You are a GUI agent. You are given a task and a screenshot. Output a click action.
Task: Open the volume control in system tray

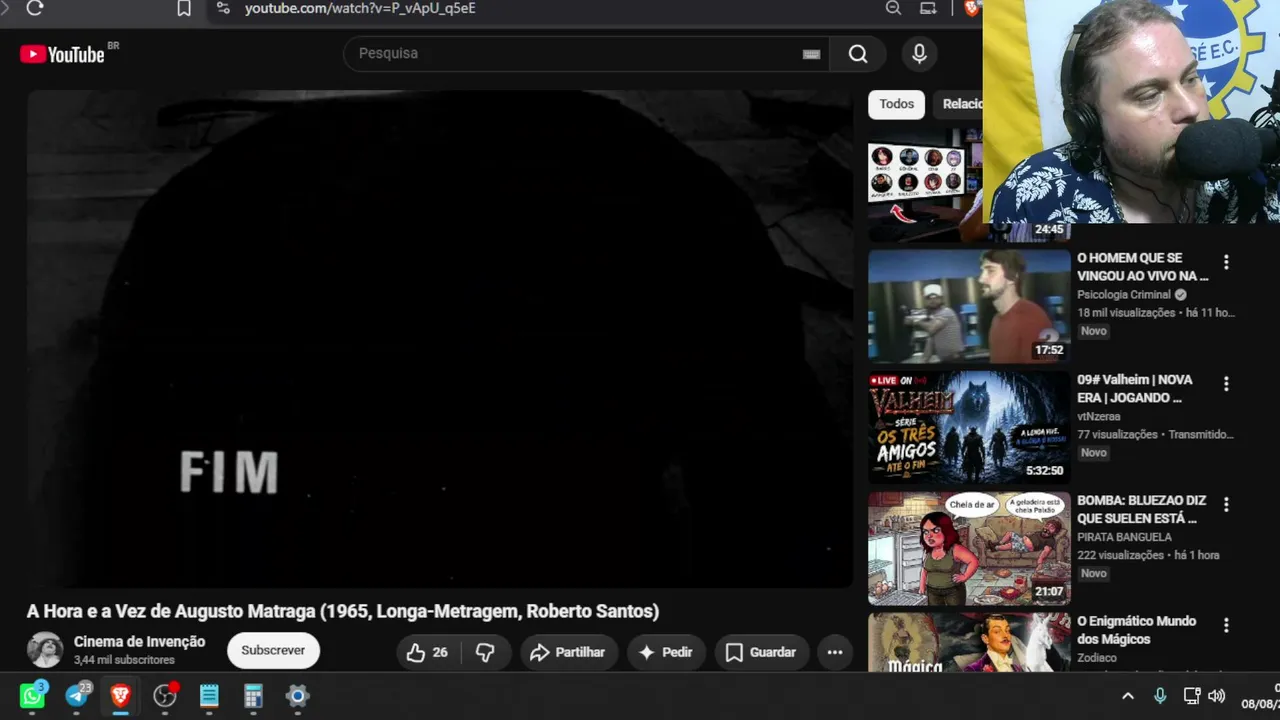click(x=1217, y=696)
